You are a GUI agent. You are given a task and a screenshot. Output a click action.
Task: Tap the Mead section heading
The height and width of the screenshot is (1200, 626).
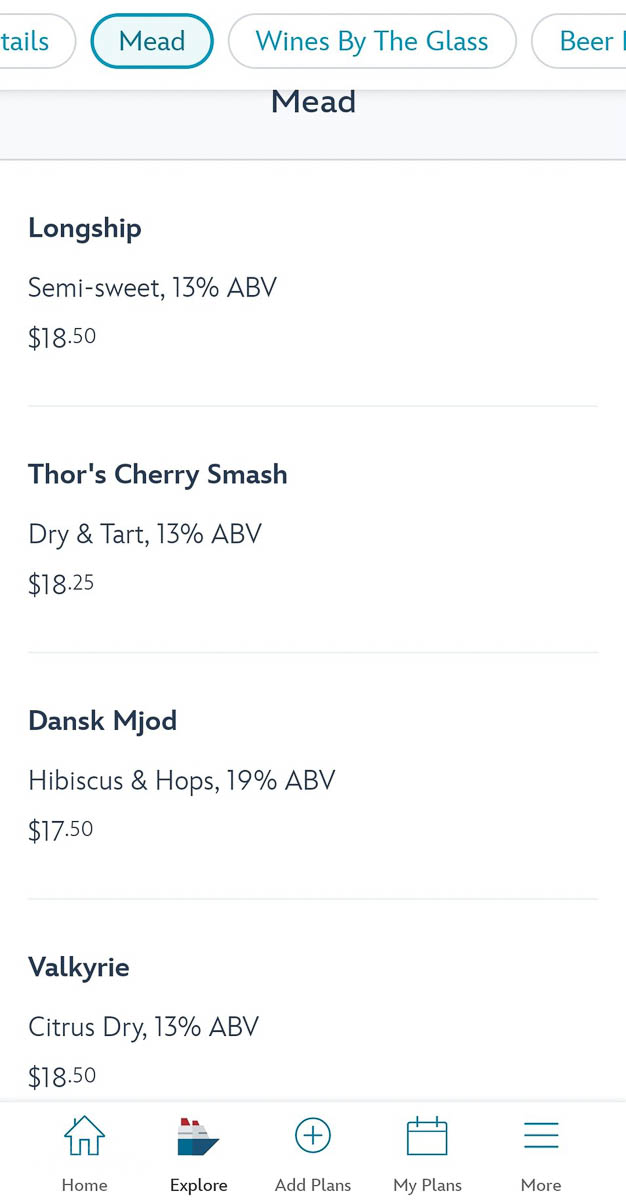click(313, 101)
